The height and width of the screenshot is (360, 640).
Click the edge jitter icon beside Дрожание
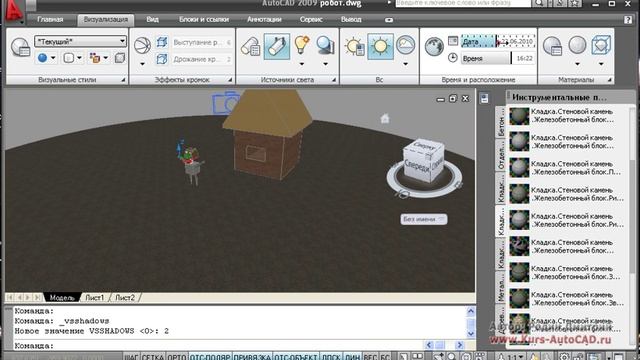(x=162, y=59)
